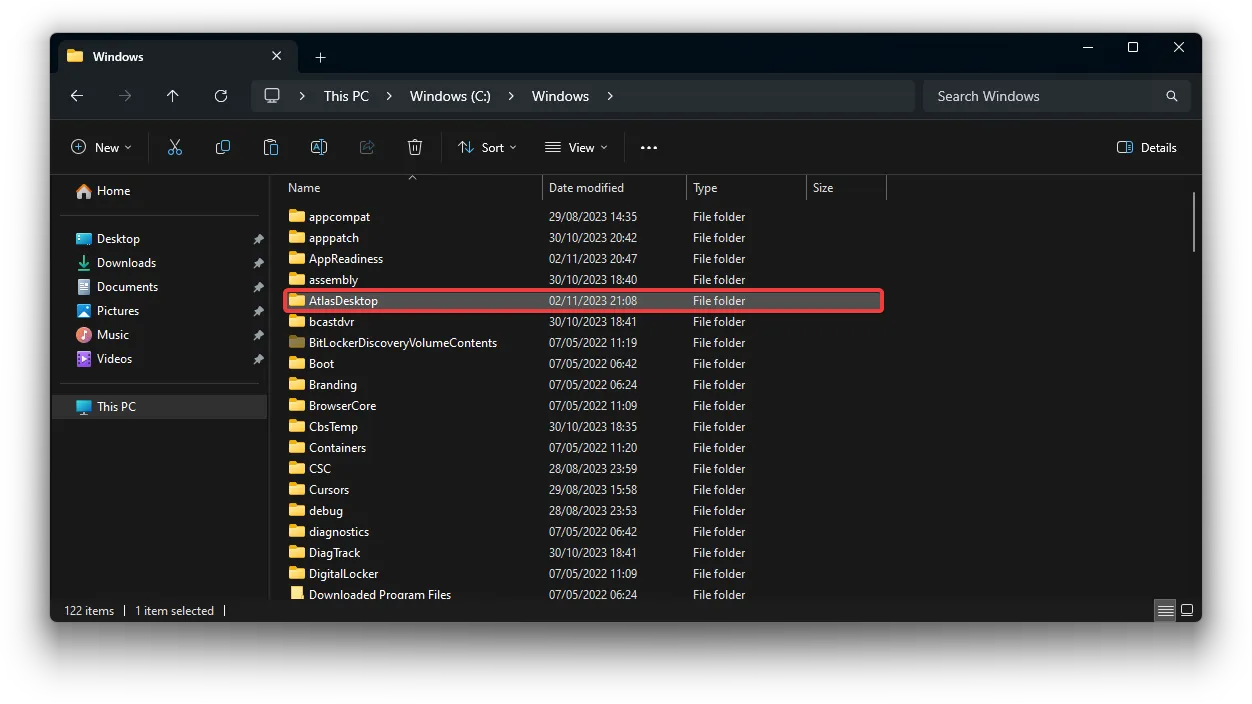Open the View options dropdown
This screenshot has width=1252, height=704.
click(x=576, y=147)
